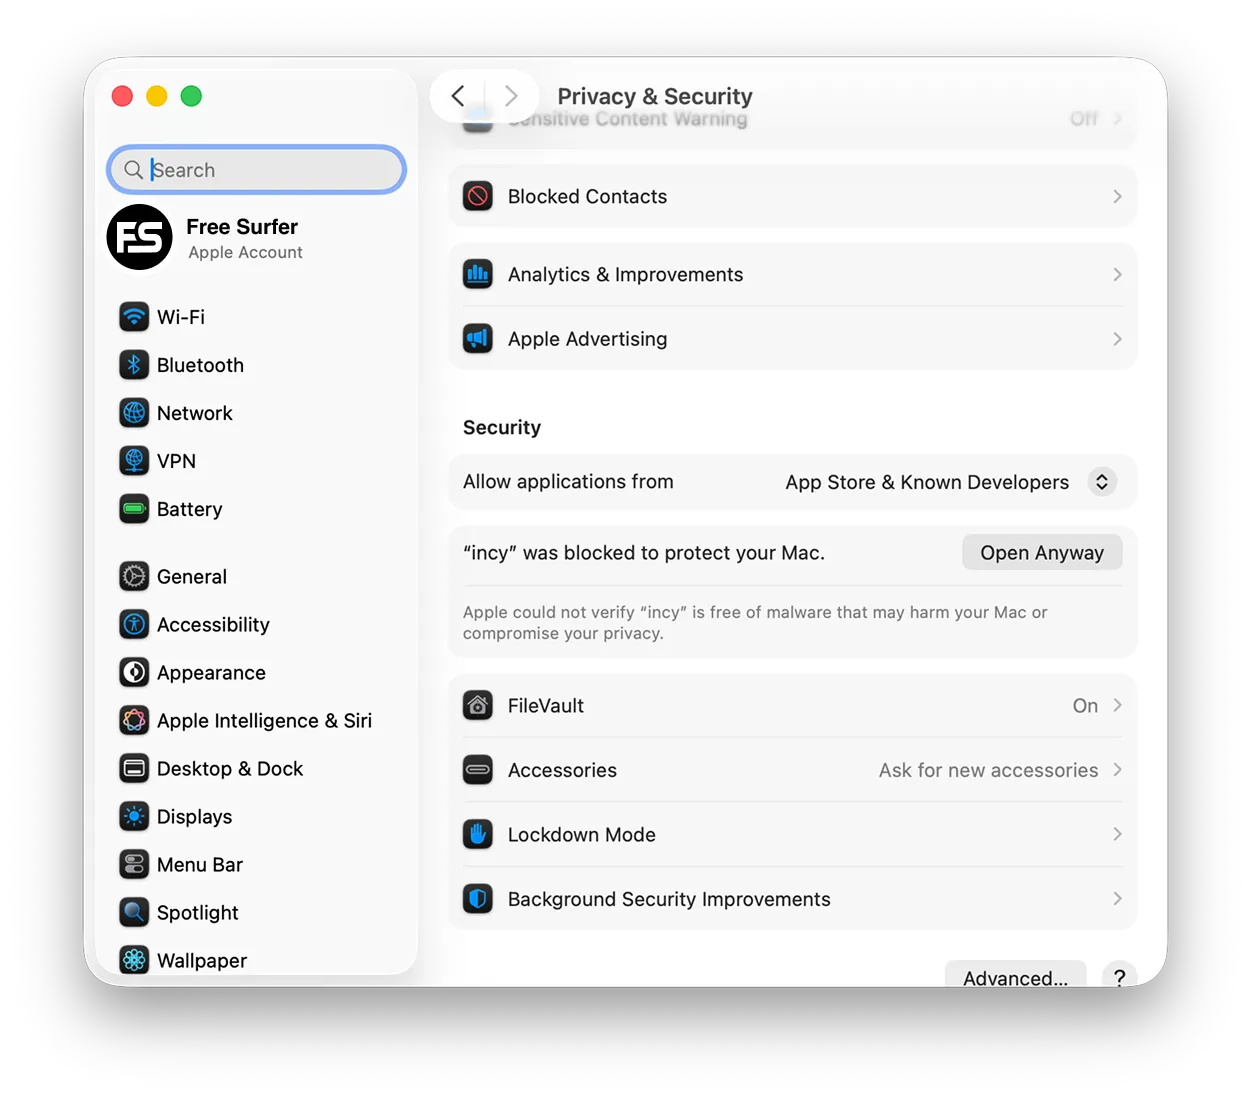Select the Bluetooth icon in sidebar
The height and width of the screenshot is (1098, 1251).
134,365
